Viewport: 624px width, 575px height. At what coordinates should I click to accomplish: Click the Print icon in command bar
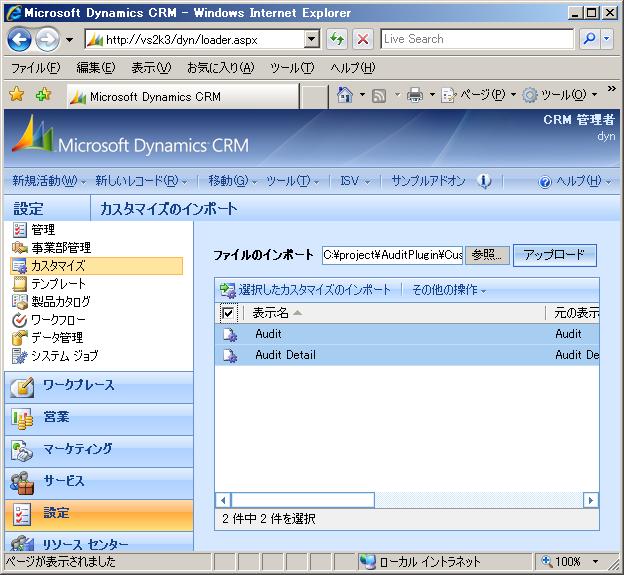click(x=415, y=96)
